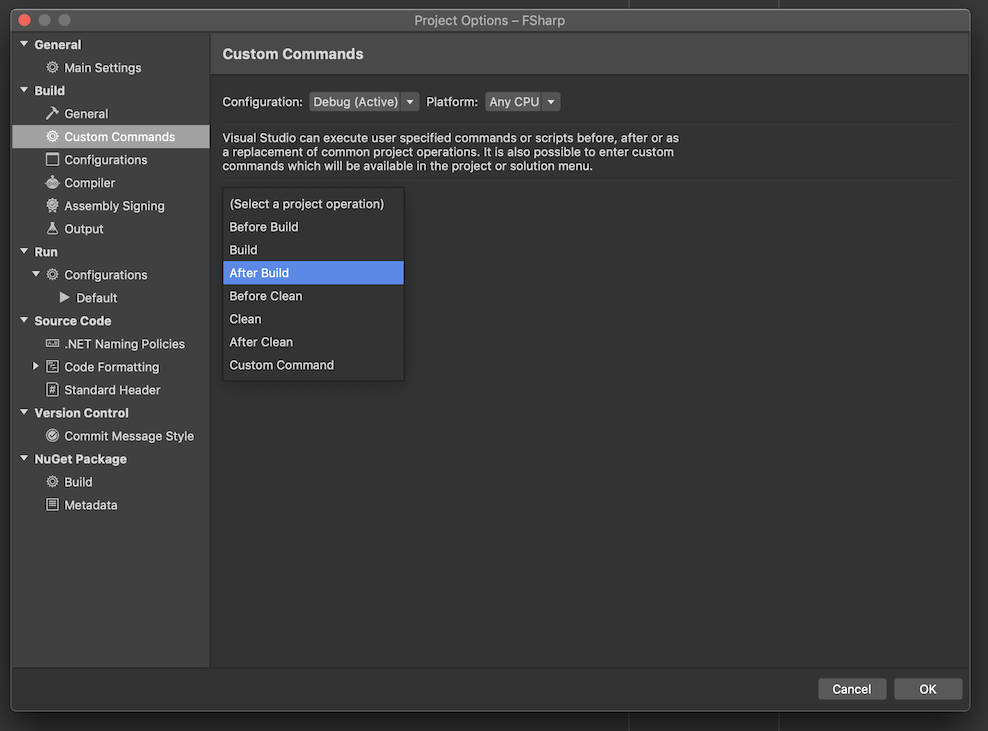Select the Default run configuration
Viewport: 988px width, 731px height.
coord(111,297)
